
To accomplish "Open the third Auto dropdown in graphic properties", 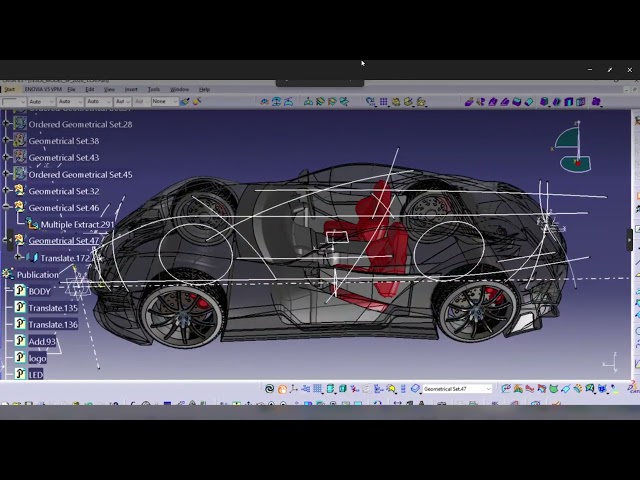I will (99, 102).
